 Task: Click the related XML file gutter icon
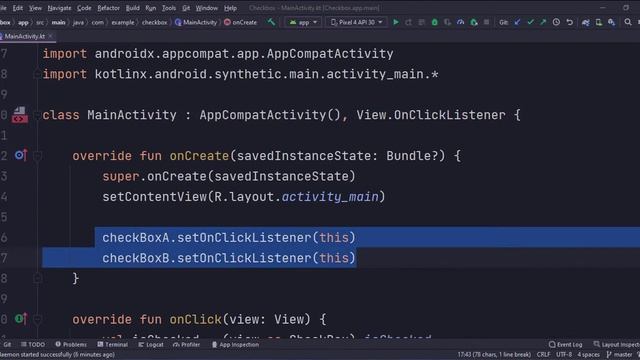[20, 115]
